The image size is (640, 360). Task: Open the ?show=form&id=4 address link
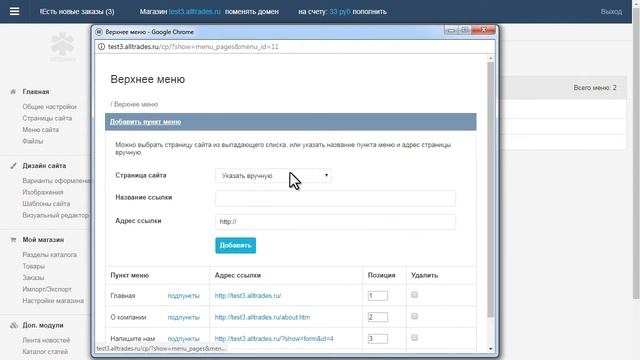[x=274, y=338]
